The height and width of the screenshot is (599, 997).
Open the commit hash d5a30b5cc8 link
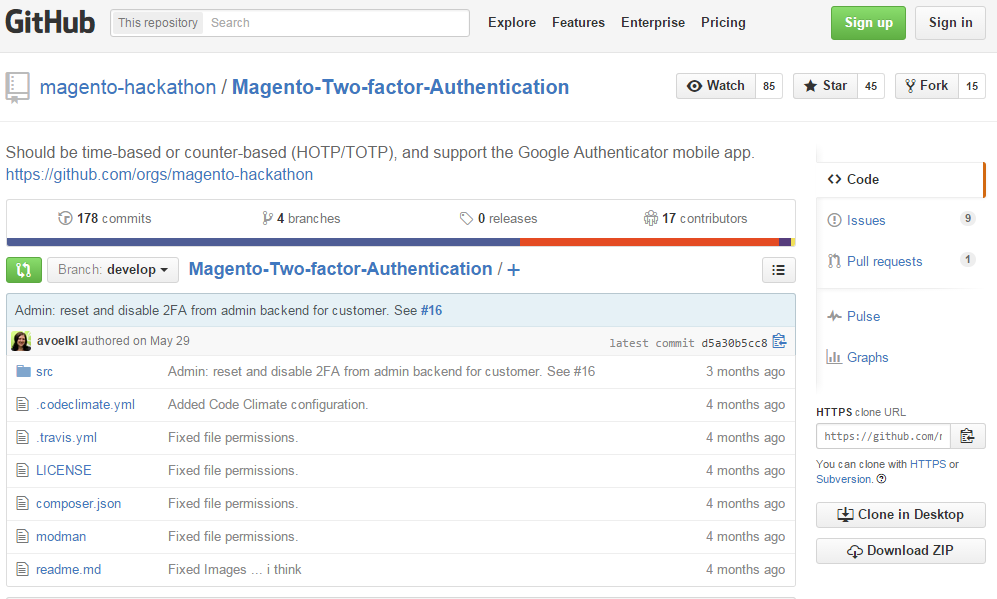pyautogui.click(x=734, y=343)
